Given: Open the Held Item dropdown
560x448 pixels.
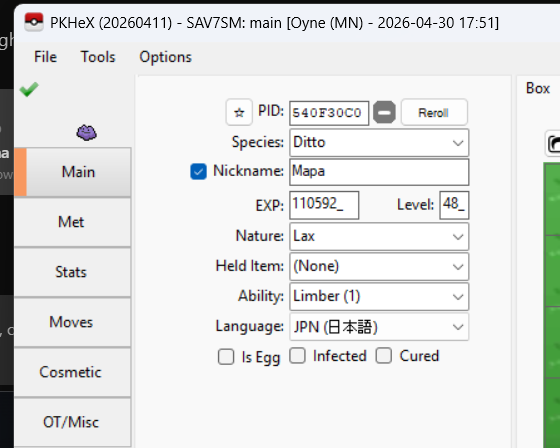Looking at the screenshot, I should coord(379,267).
